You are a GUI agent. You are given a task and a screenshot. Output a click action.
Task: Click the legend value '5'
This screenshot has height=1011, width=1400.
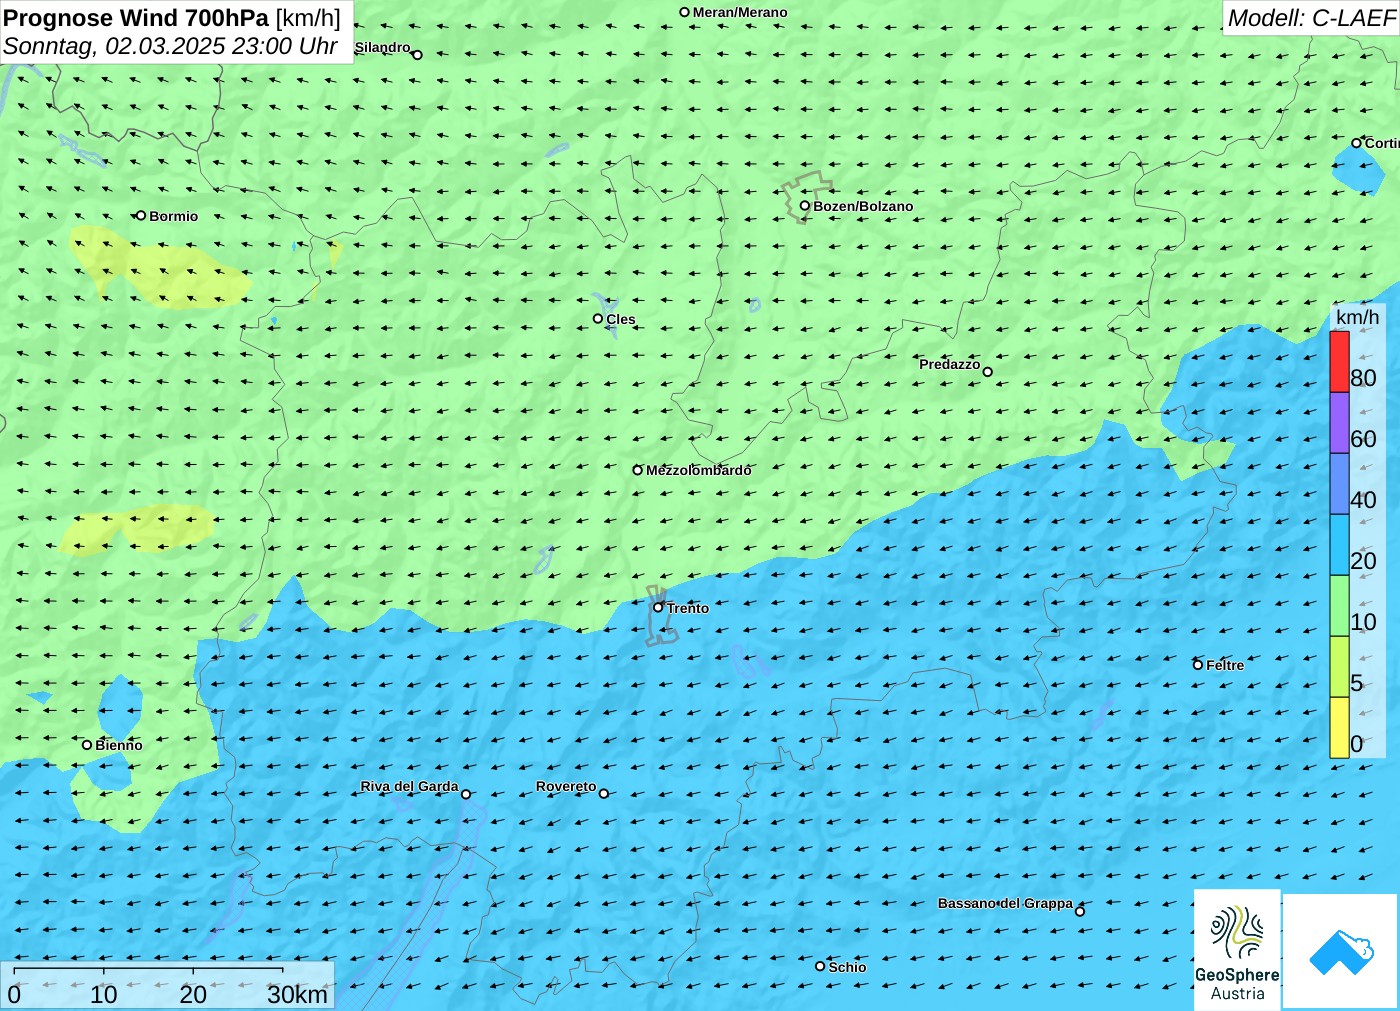coord(1357,683)
